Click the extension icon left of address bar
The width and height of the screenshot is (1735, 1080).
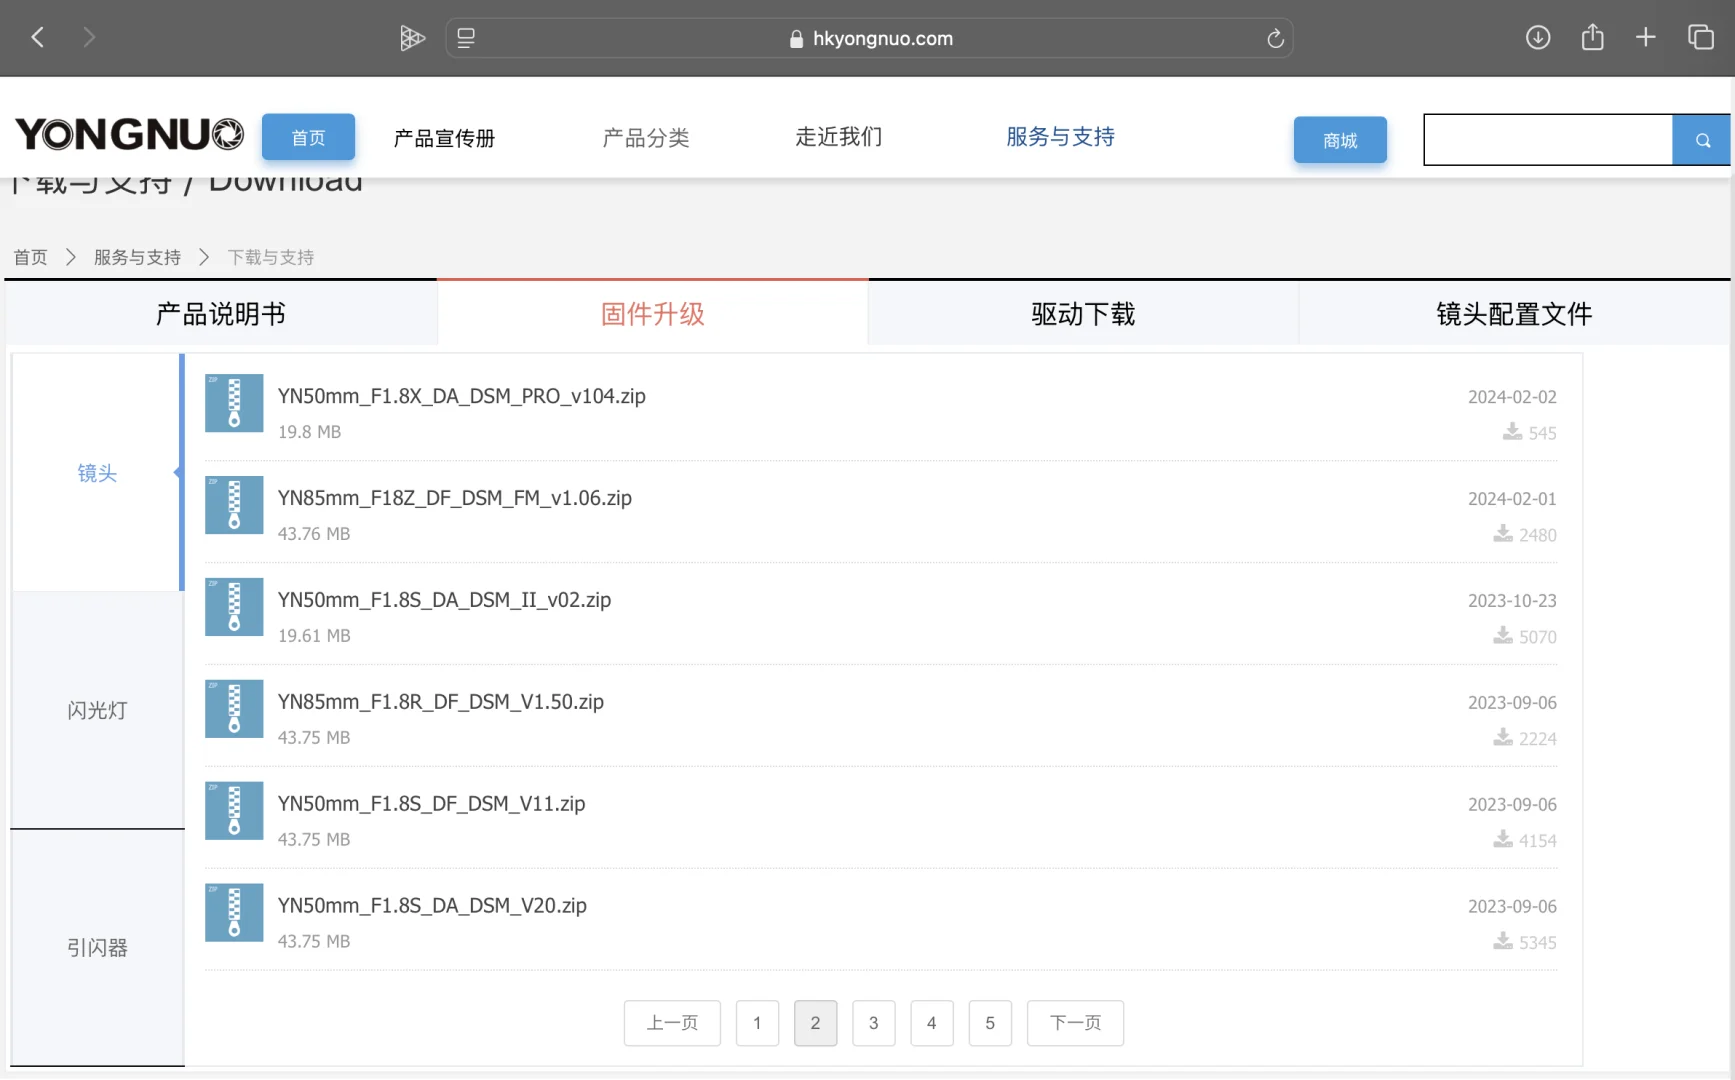(x=412, y=38)
